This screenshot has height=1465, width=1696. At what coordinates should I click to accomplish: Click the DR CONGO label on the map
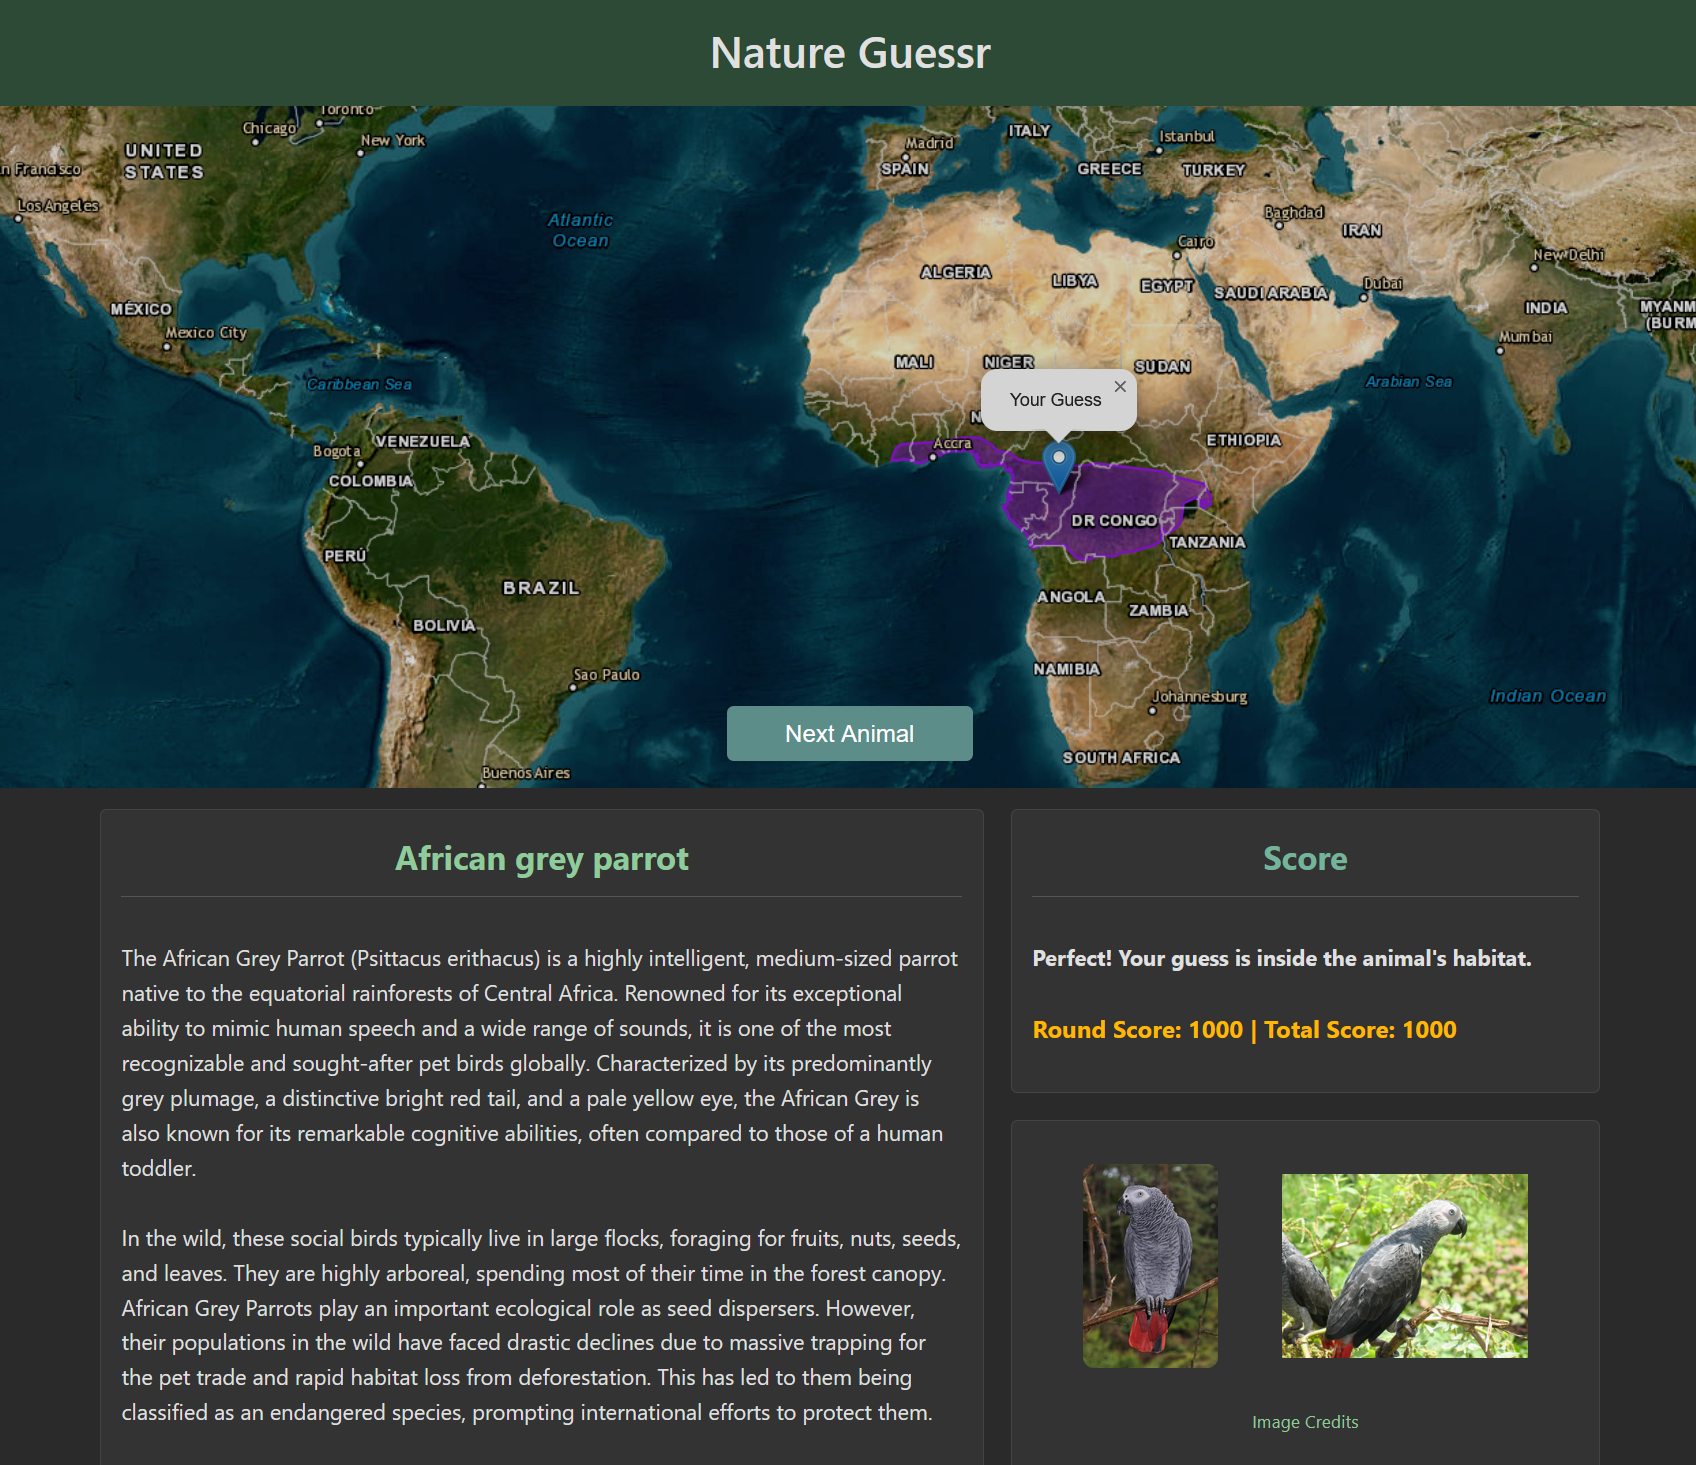[1114, 521]
